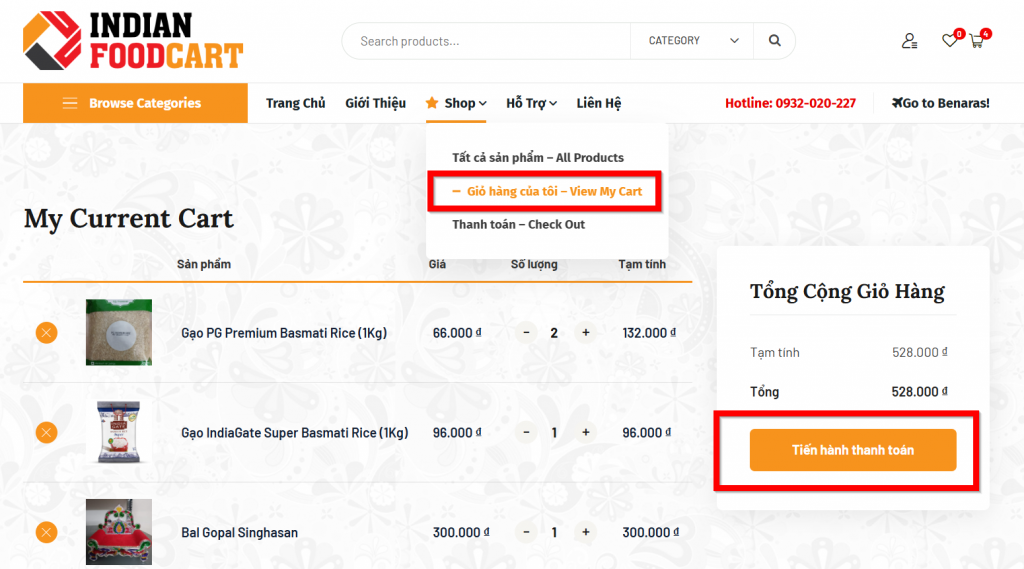Image resolution: width=1024 pixels, height=569 pixels.
Task: Open Giới Thiệu page
Action: tap(376, 103)
